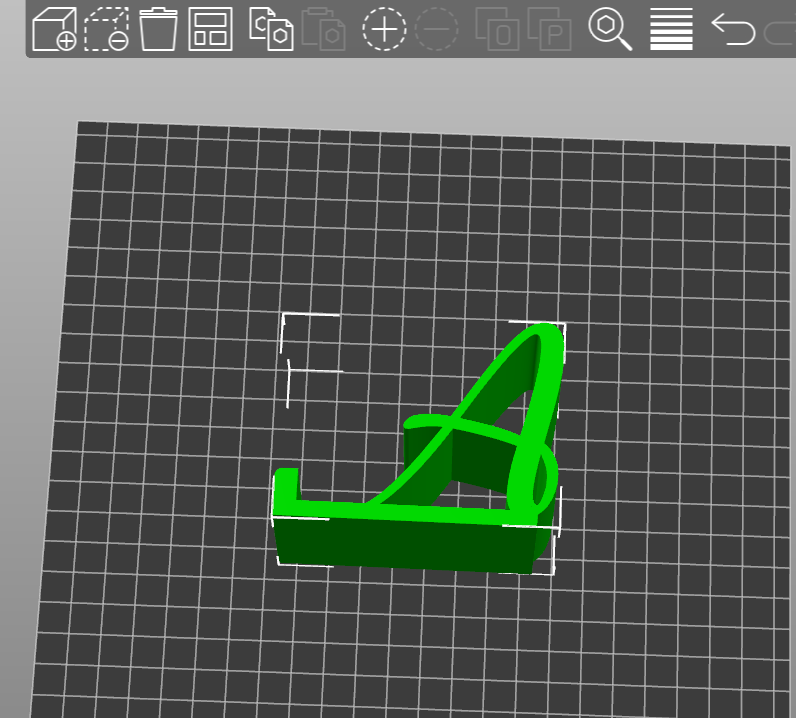Click the Delete selected object icon
This screenshot has height=718, width=796.
(106, 29)
